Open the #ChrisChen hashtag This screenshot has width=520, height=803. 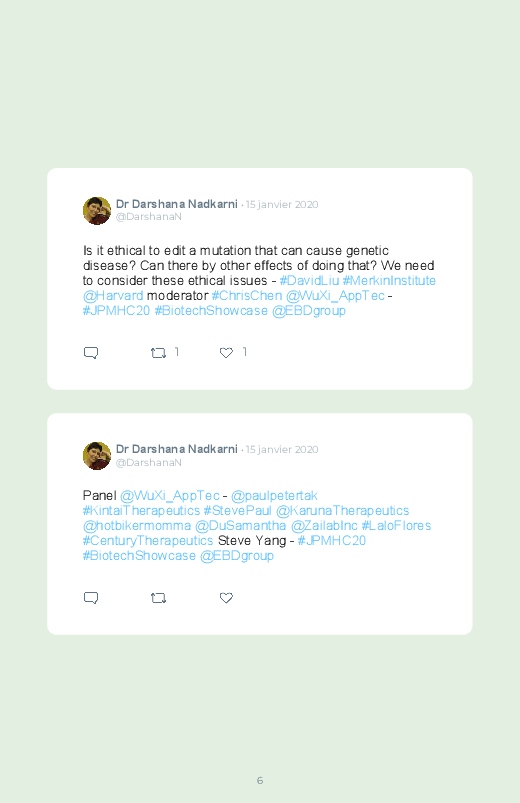(x=246, y=295)
